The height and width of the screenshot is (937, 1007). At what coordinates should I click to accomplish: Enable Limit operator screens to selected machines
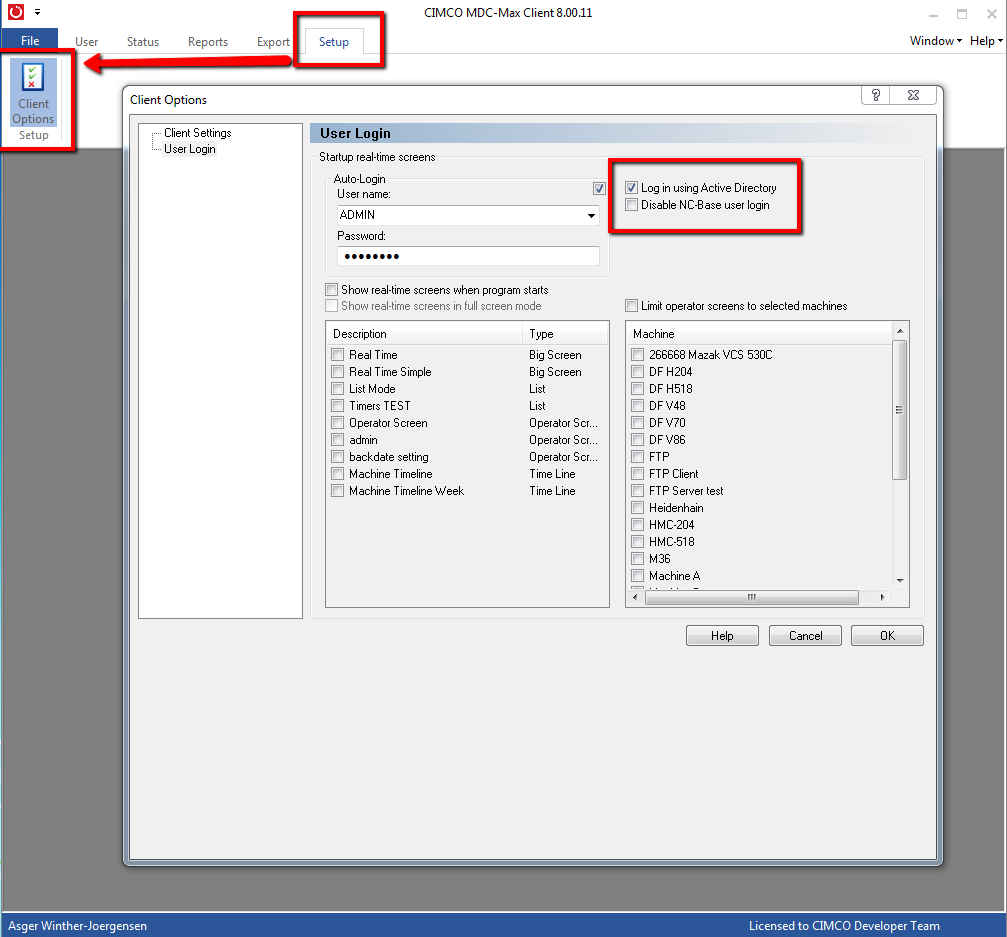pyautogui.click(x=631, y=306)
